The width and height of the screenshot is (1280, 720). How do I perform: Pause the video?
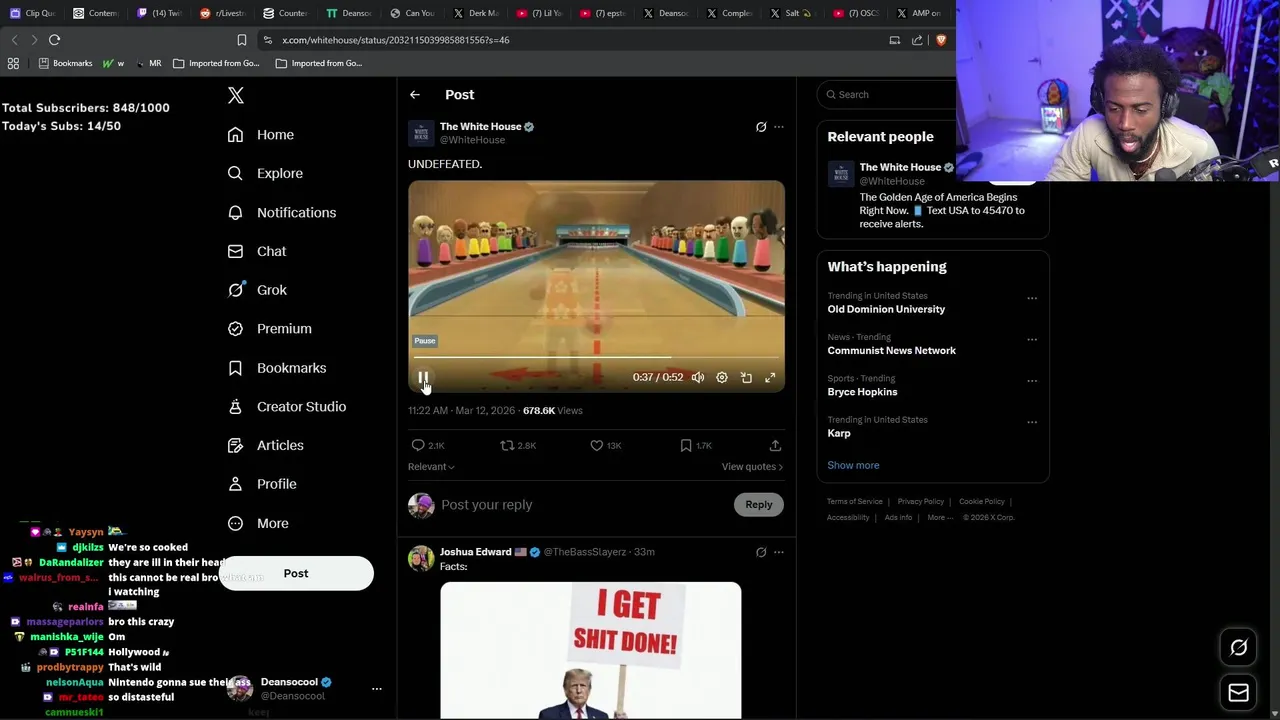[x=423, y=378]
